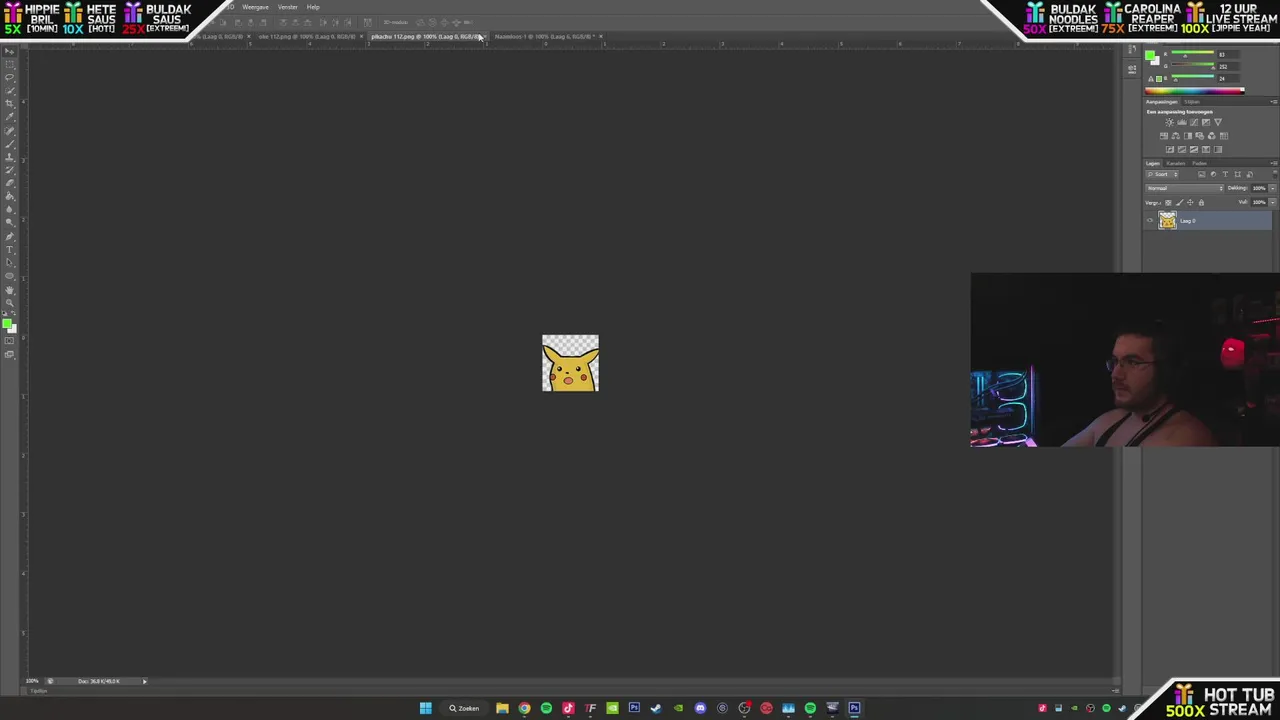Toggle lock image pixels brush icon
This screenshot has width=1280, height=720.
click(1180, 202)
